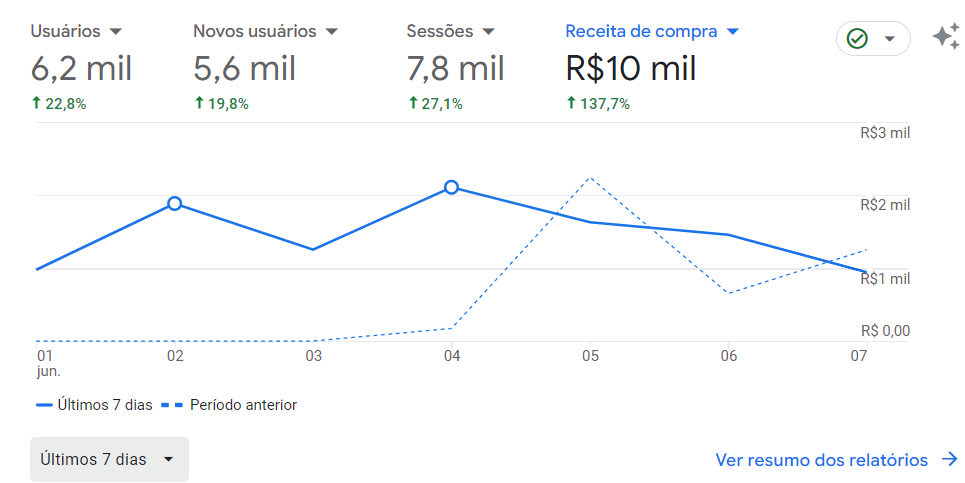Select the Sessões 7,8 mil metric tab
965x483 pixels.
pos(455,68)
